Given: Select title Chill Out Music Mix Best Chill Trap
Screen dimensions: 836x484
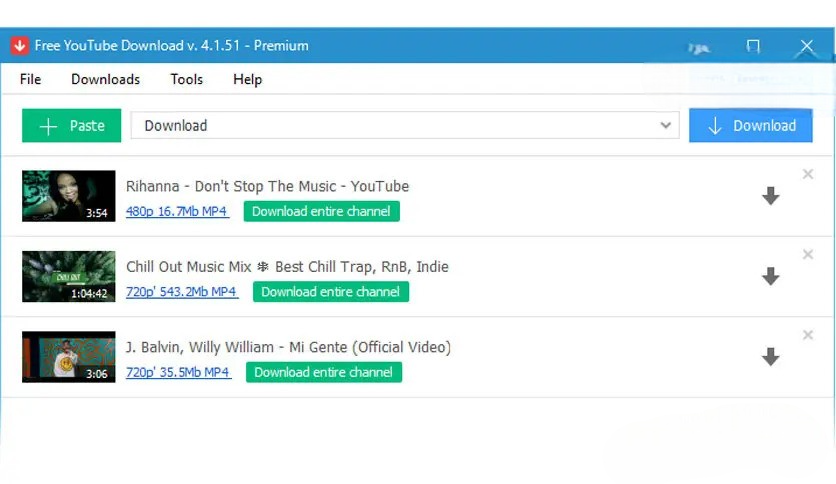Looking at the screenshot, I should (287, 267).
